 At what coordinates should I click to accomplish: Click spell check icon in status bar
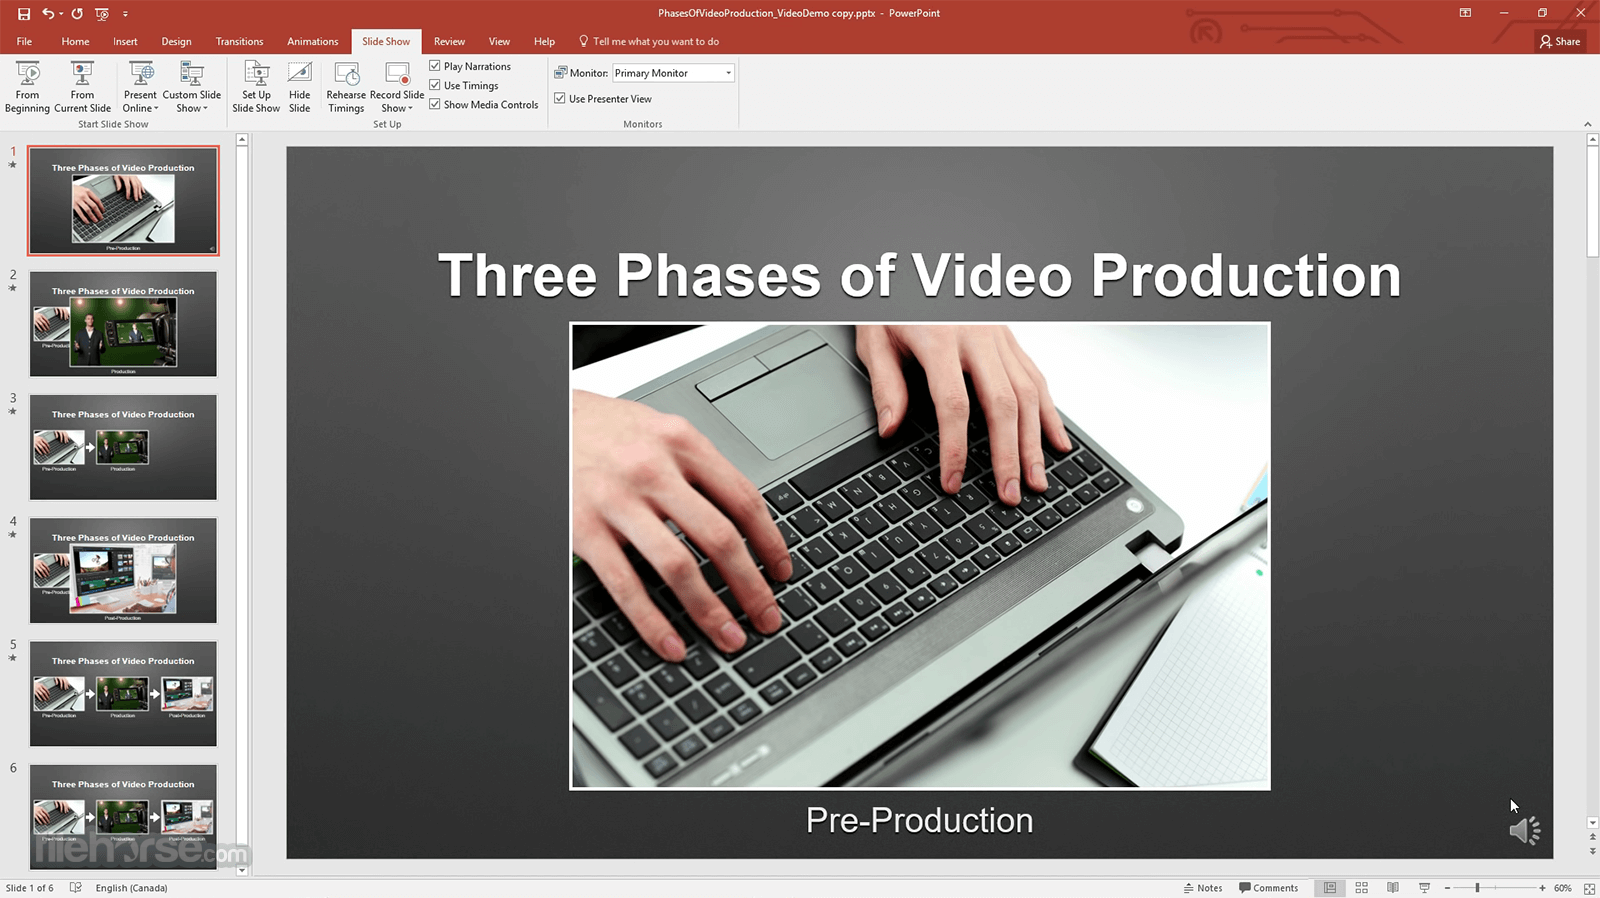[x=75, y=888]
